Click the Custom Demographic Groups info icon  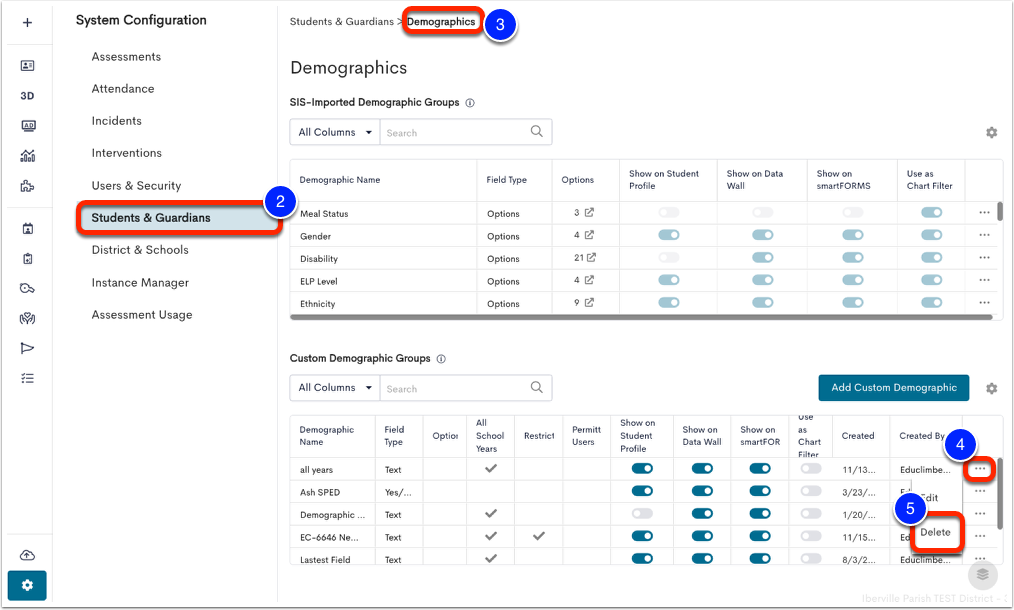(441, 358)
